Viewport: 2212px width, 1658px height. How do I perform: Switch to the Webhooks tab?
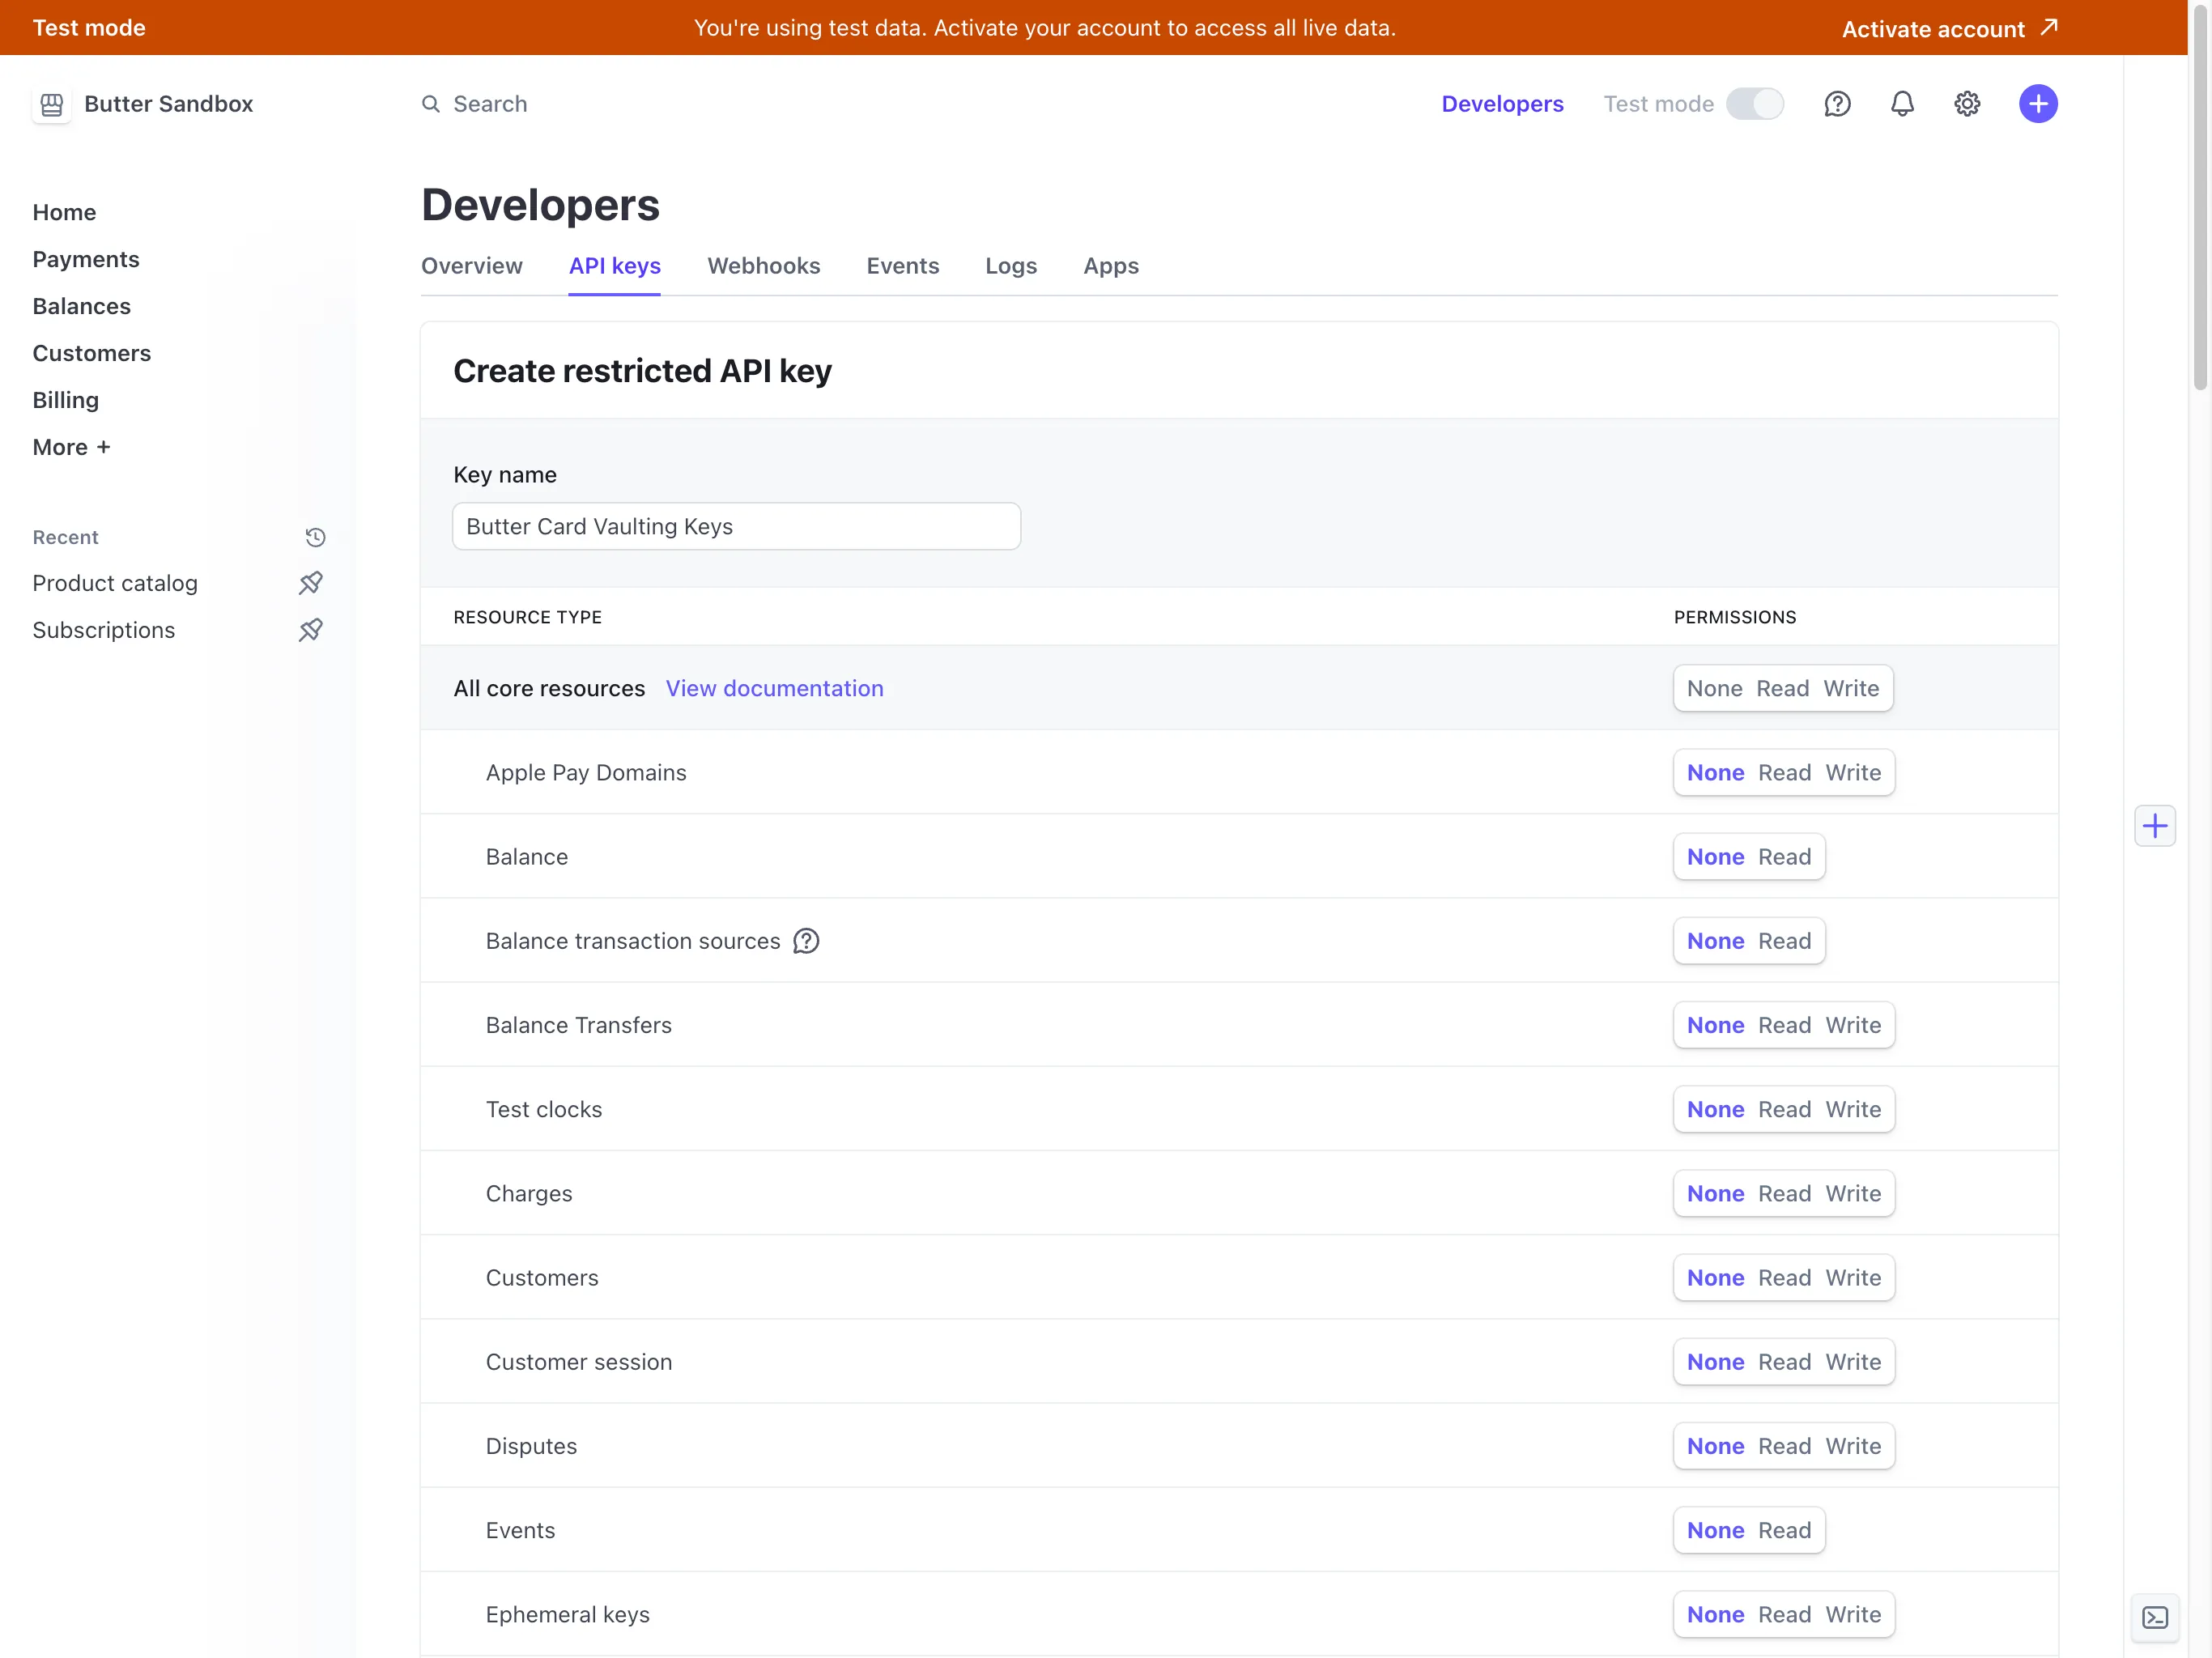tap(764, 266)
